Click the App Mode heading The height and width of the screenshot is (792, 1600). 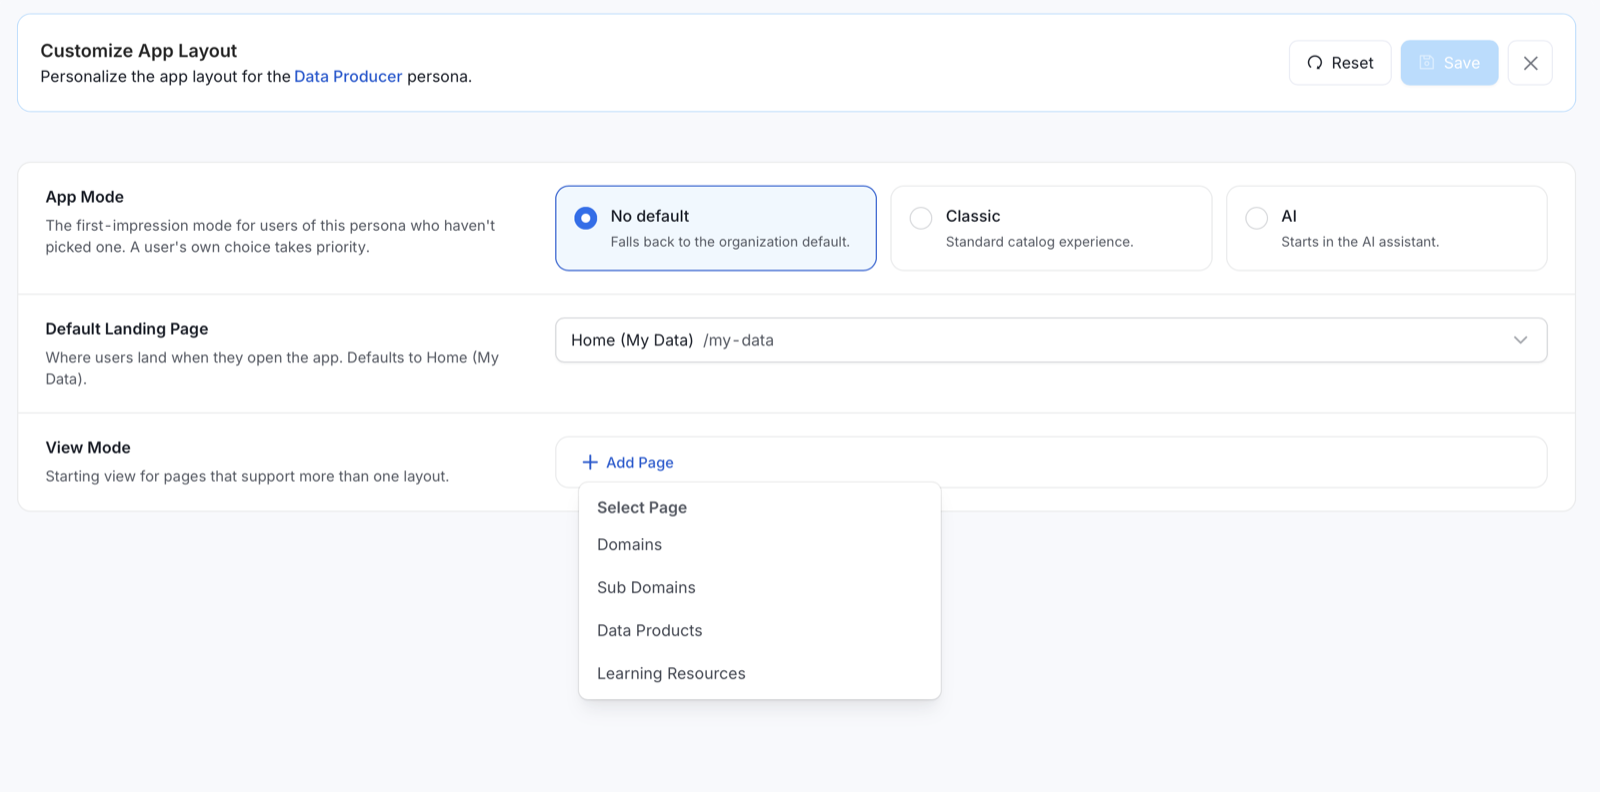click(x=85, y=197)
